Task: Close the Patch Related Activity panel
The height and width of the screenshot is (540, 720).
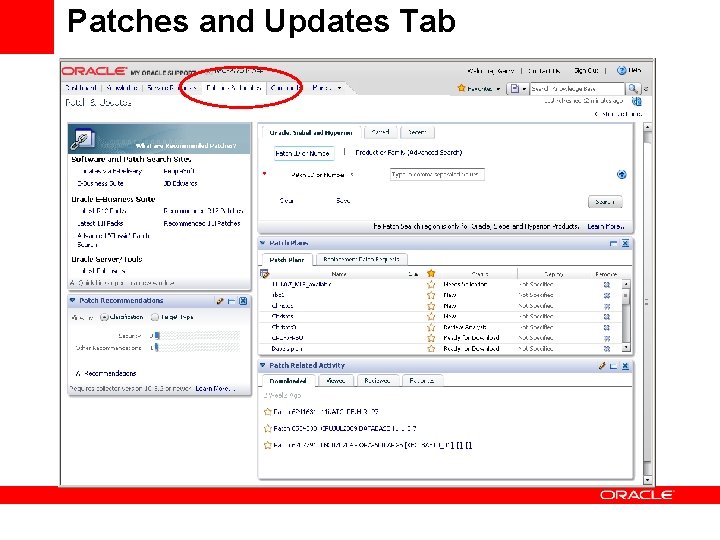Action: pyautogui.click(x=625, y=366)
